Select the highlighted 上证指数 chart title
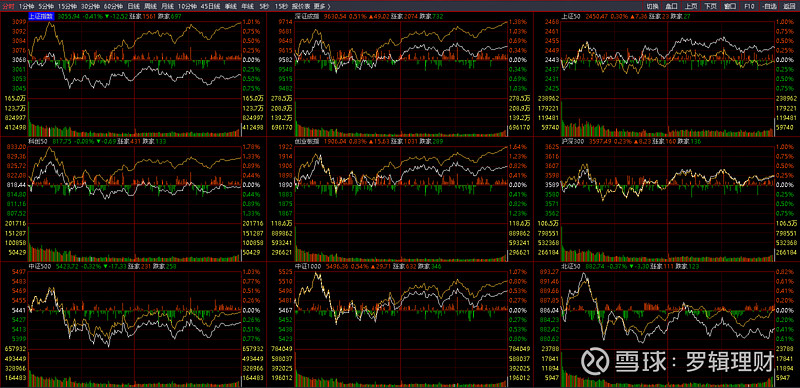This screenshot has height=388, width=800. [41, 16]
